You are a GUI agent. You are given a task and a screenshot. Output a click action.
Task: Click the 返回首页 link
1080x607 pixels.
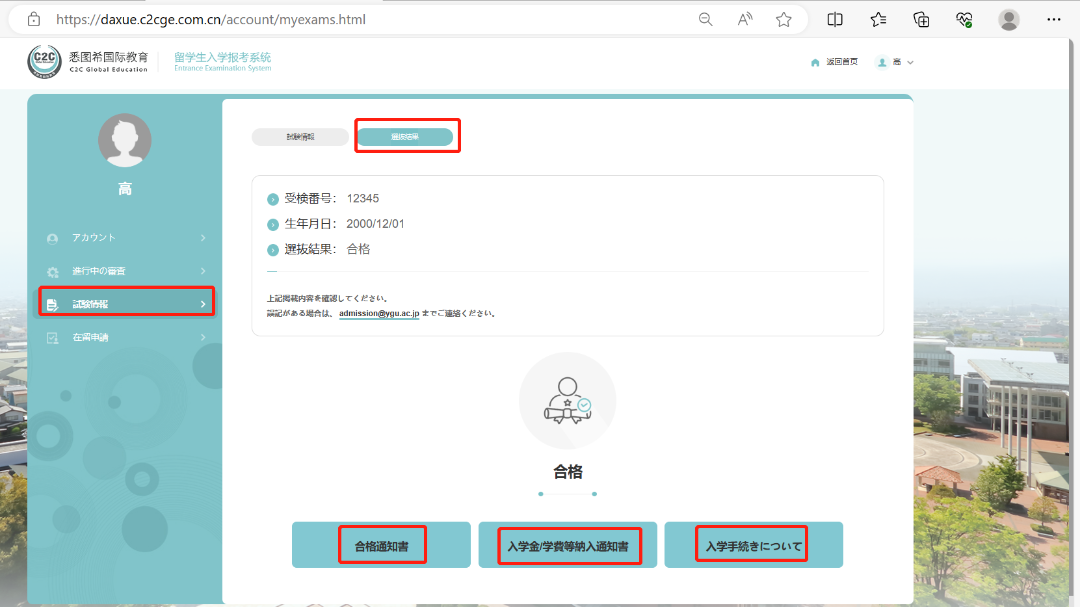click(842, 62)
